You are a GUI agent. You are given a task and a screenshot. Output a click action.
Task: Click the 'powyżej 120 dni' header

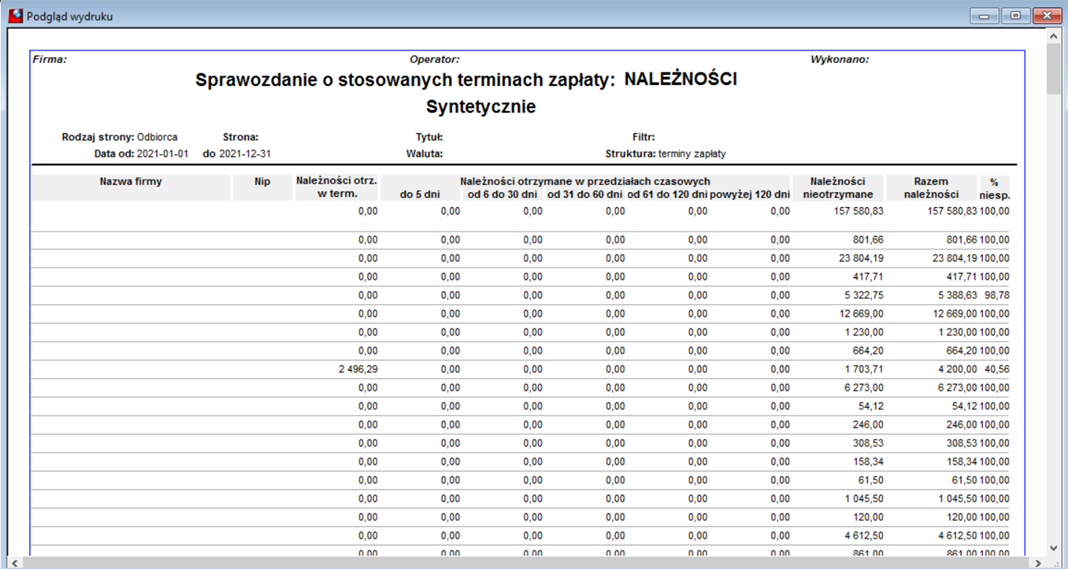(x=750, y=194)
